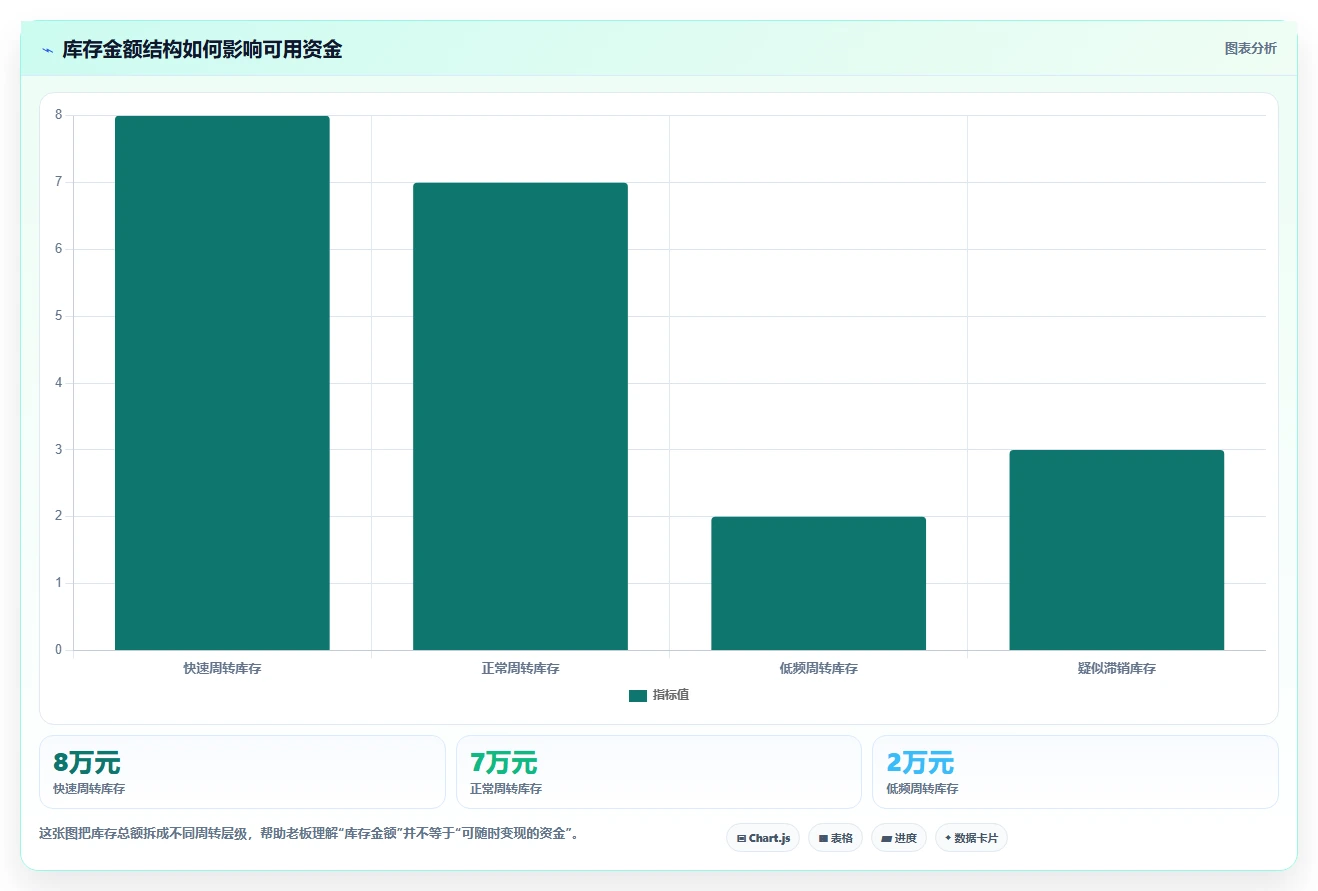
Task: Click x-axis label 疑似滞销库存
Action: click(1116, 668)
